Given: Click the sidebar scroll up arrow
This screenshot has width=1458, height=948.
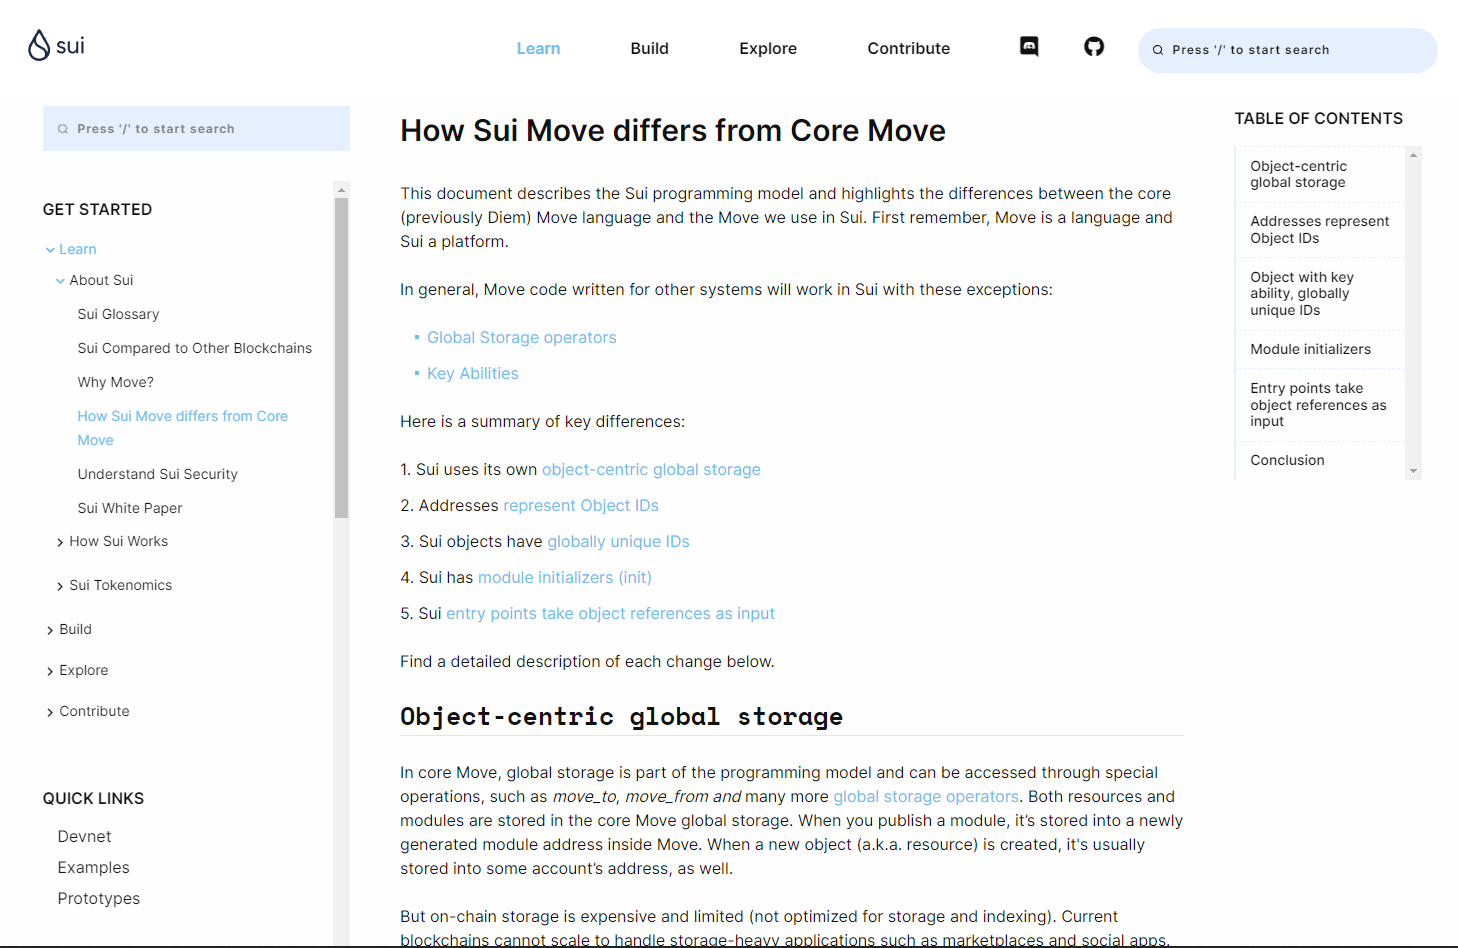Looking at the screenshot, I should point(341,189).
